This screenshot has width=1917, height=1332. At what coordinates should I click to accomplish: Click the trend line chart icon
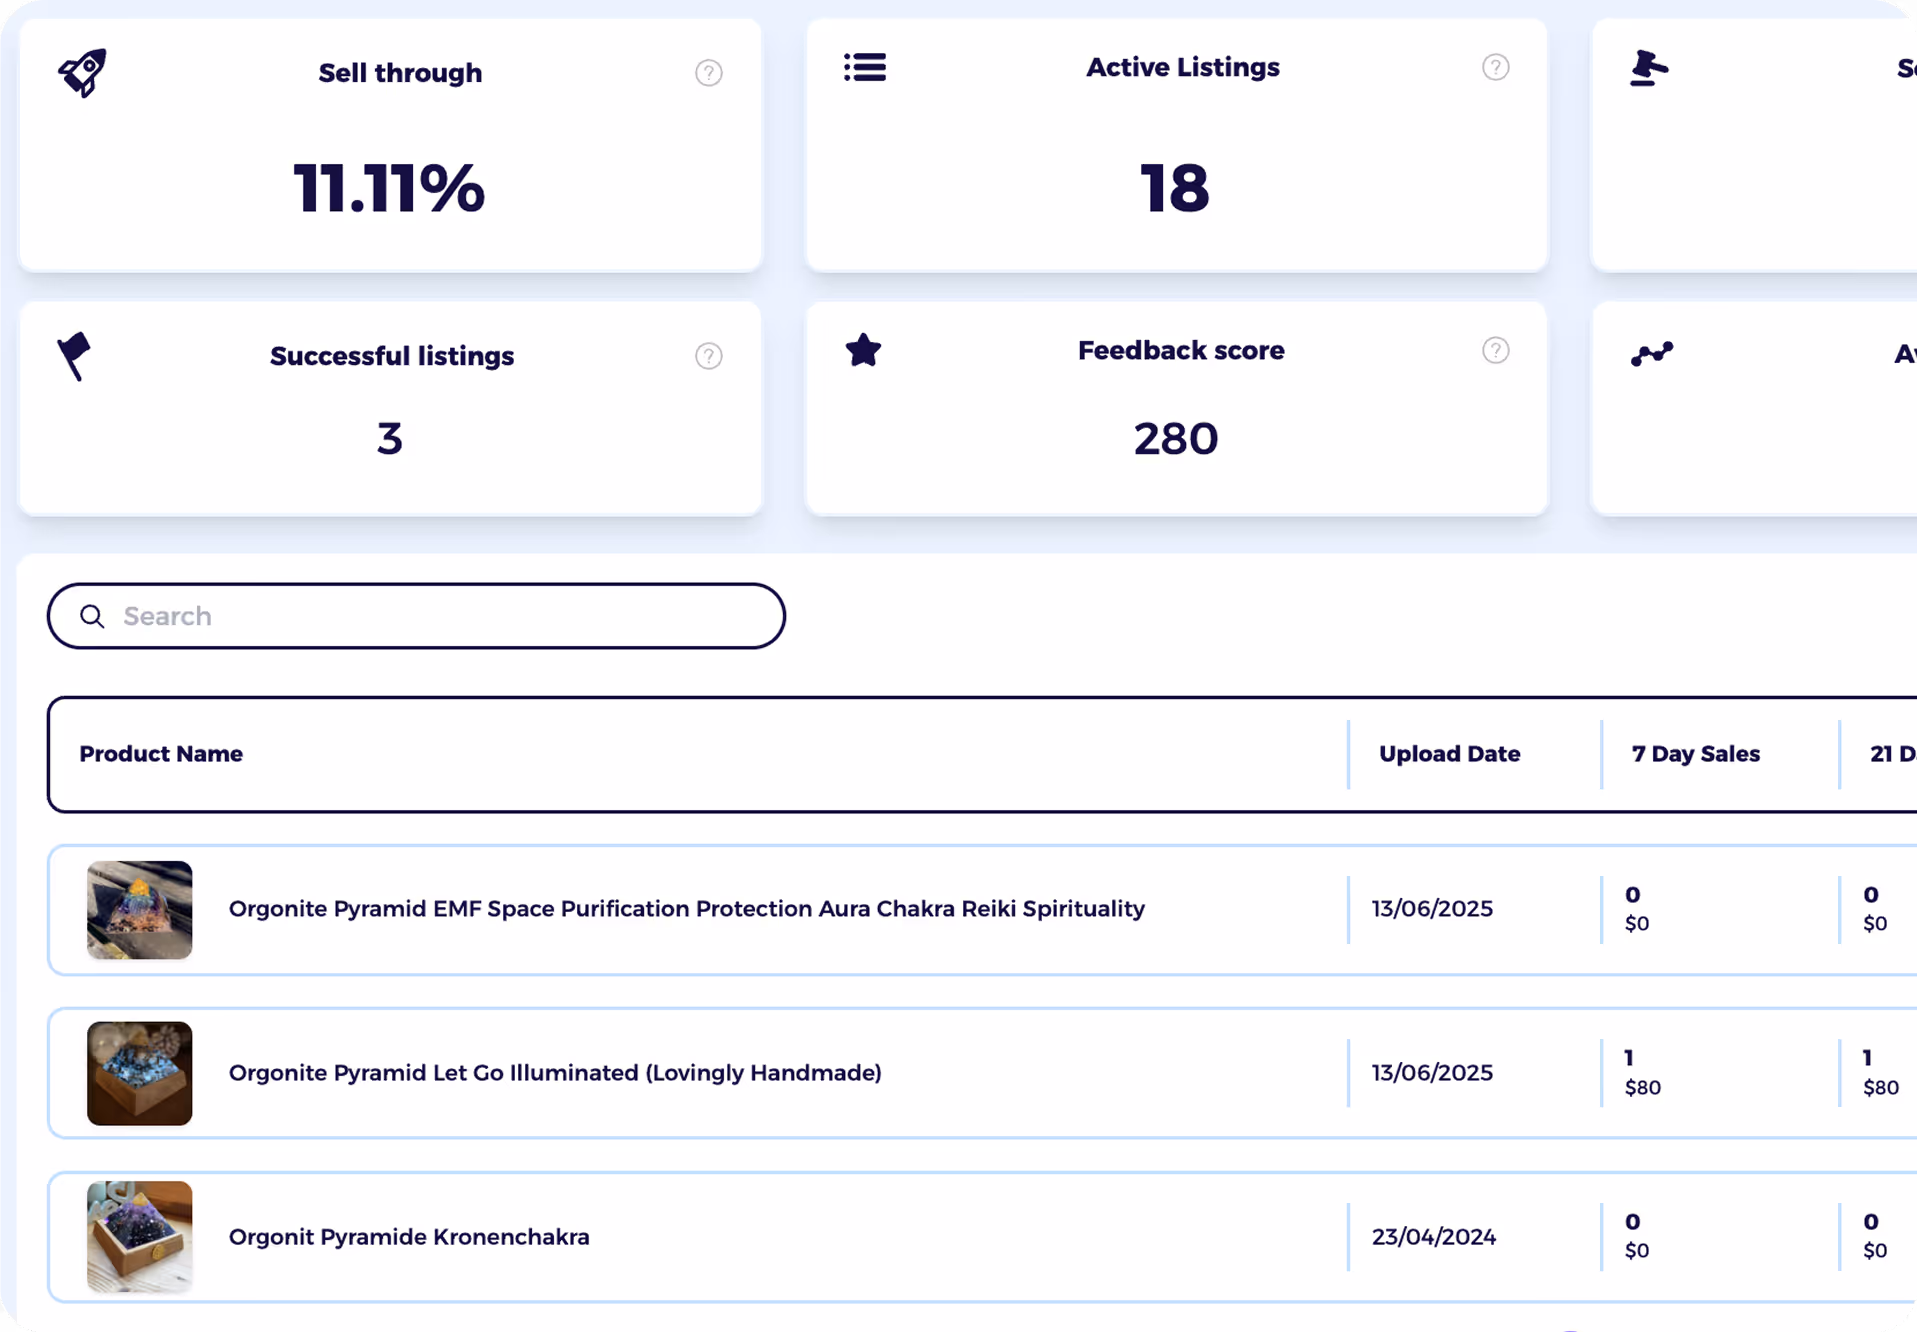click(x=1651, y=354)
